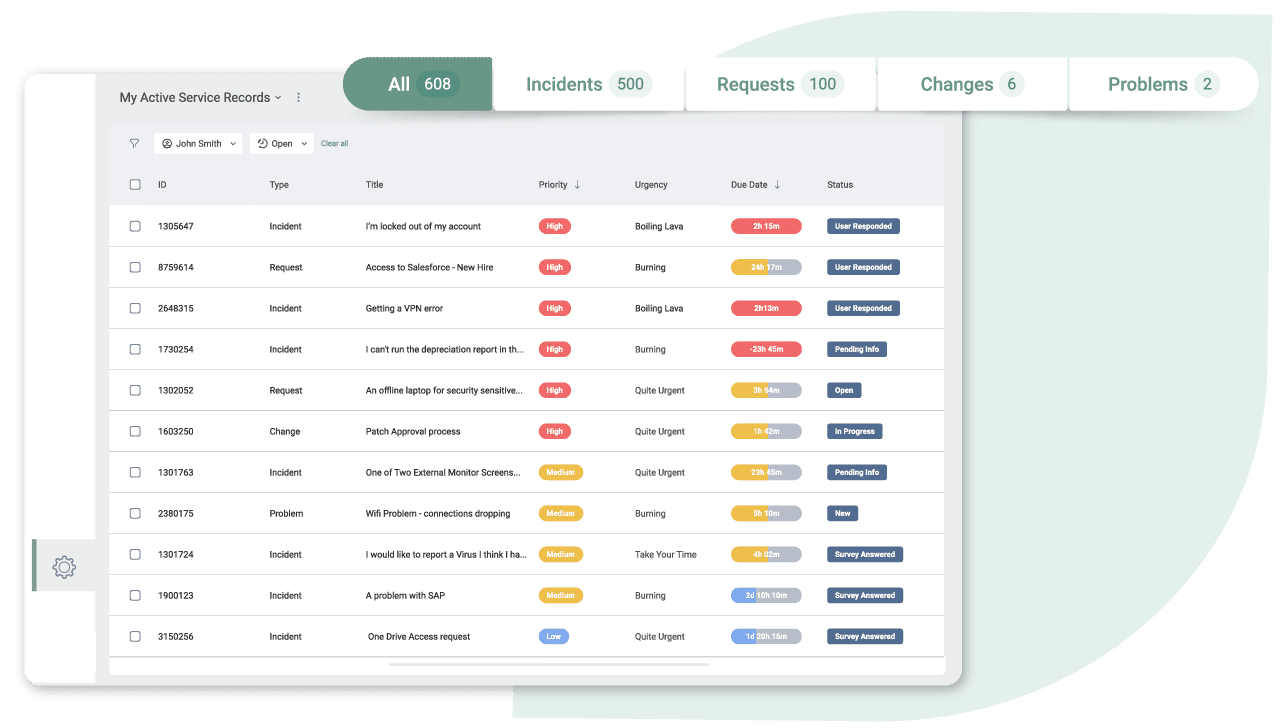Open "Access to Salesforce - New Hire" request
This screenshot has height=728, width=1280.
(429, 267)
